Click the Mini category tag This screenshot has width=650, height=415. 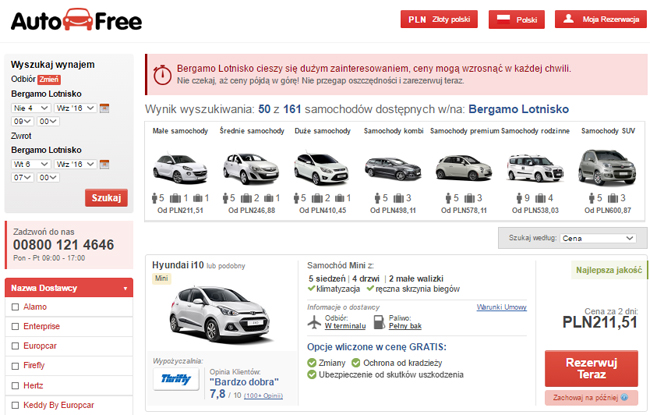161,278
